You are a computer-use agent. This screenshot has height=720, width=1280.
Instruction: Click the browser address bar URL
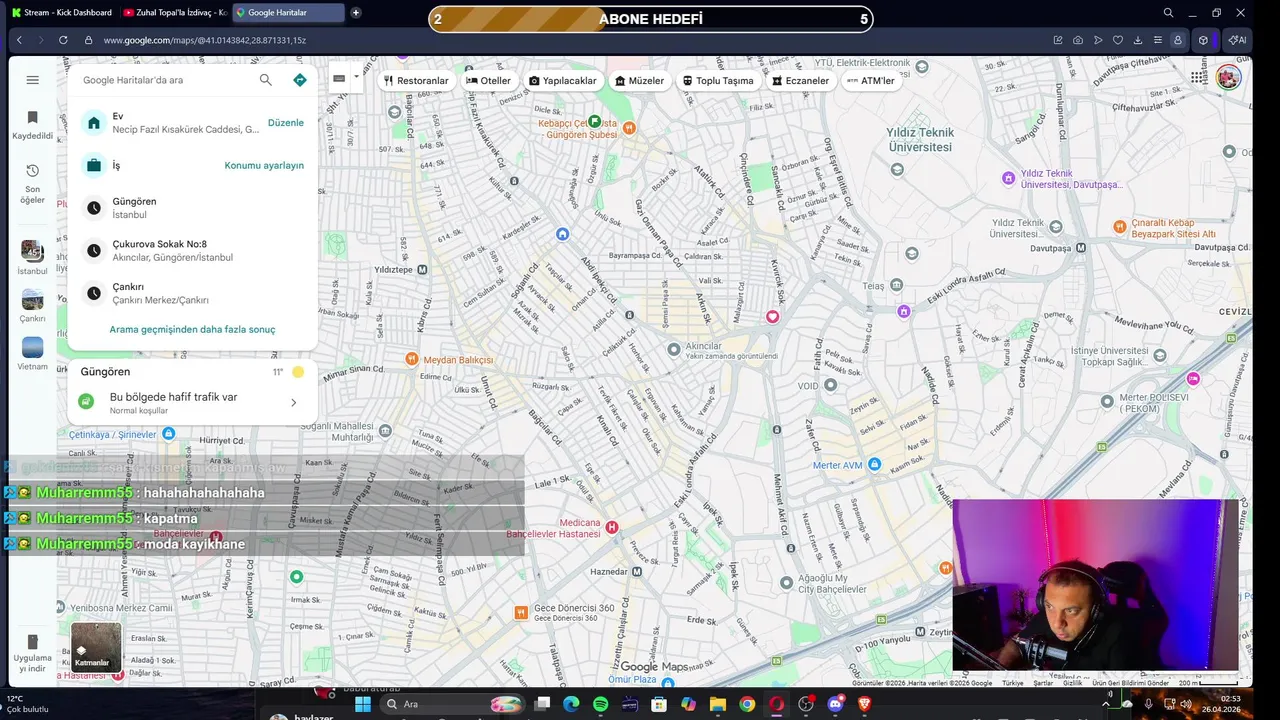pyautogui.click(x=204, y=40)
